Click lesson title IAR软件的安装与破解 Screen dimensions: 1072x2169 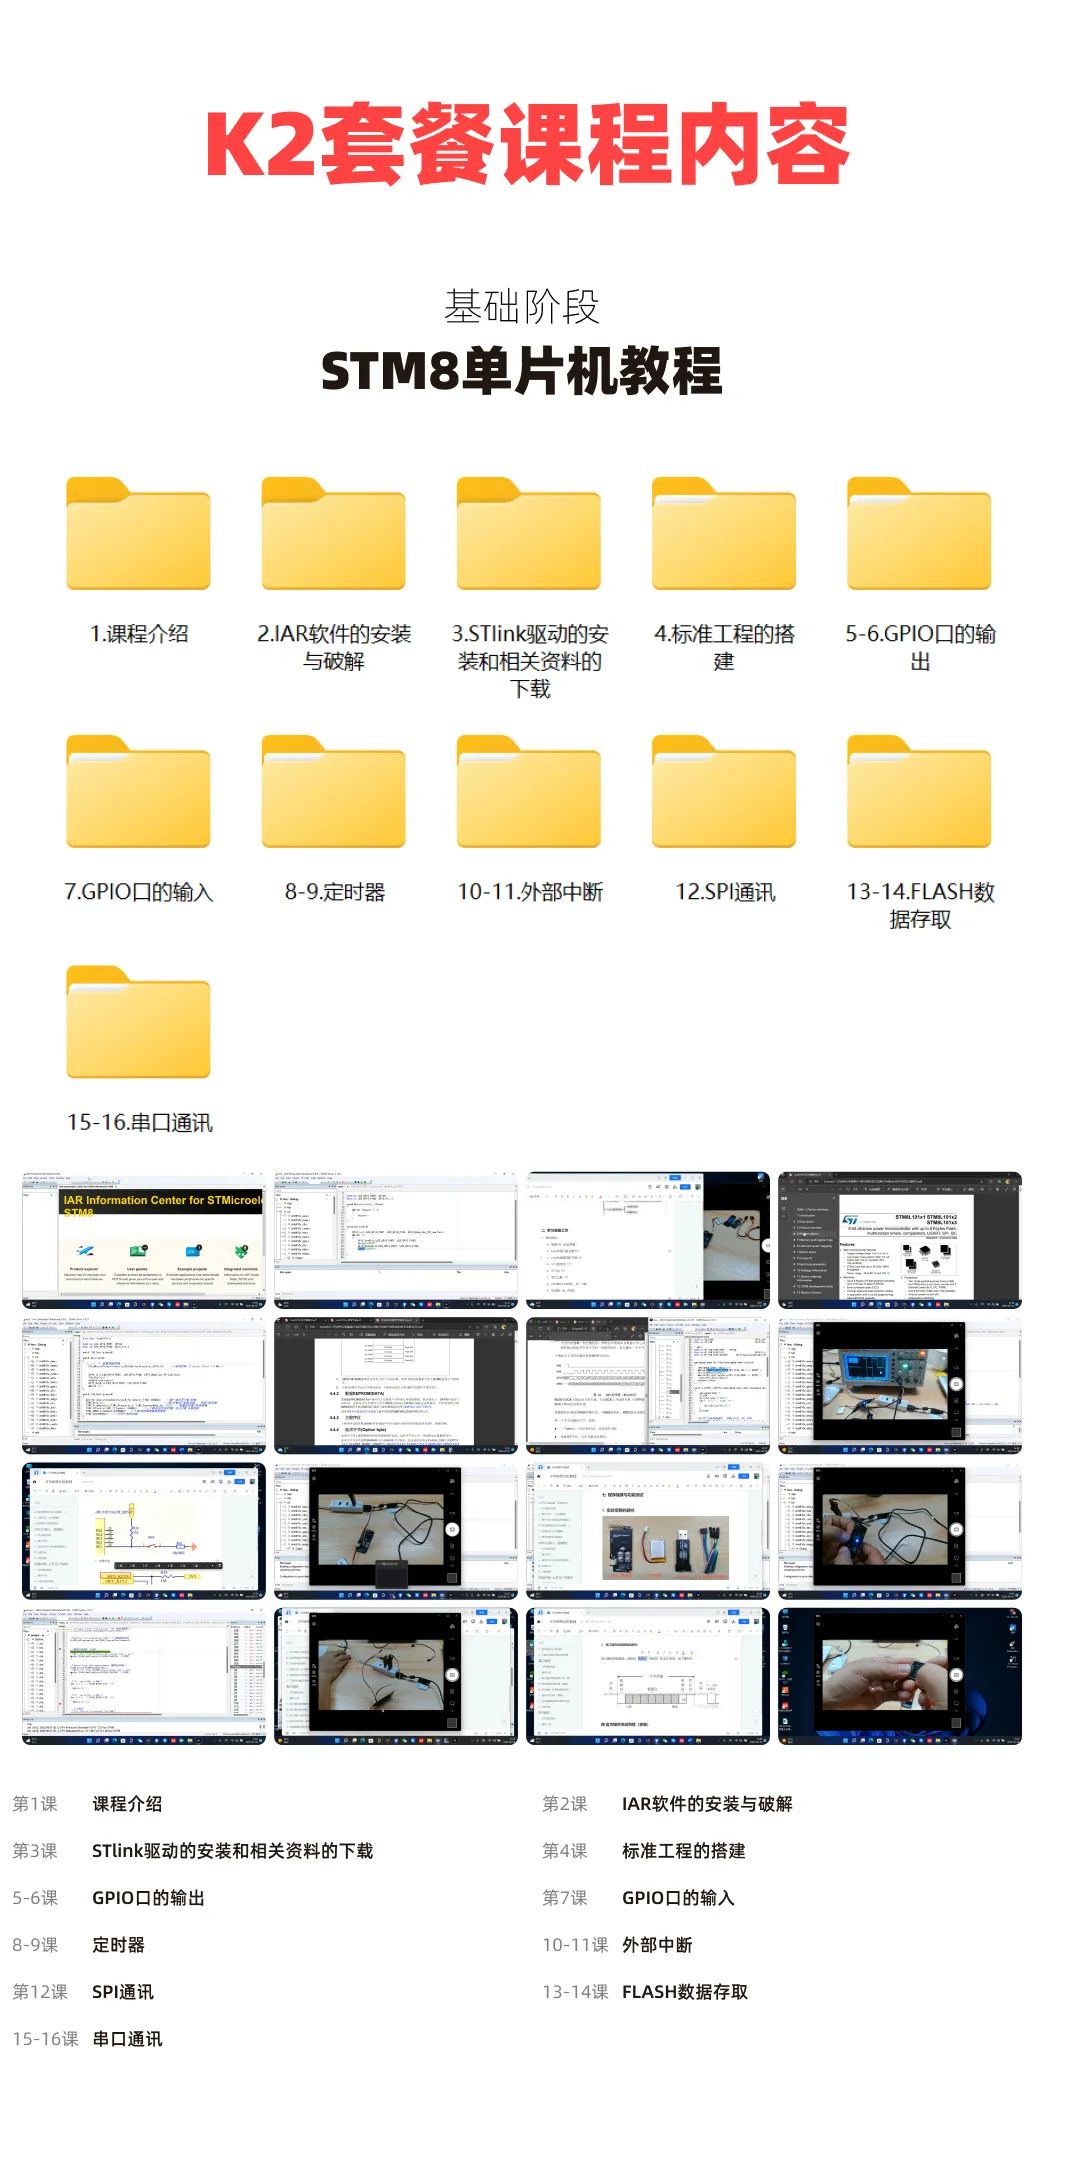tap(707, 1804)
